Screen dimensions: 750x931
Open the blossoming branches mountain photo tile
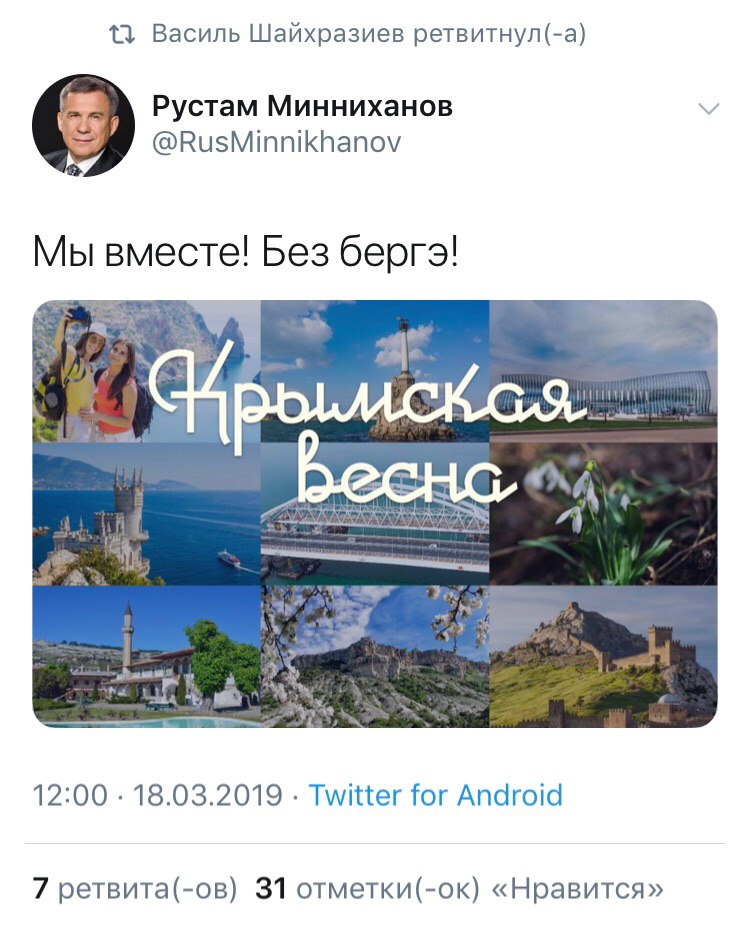[x=375, y=657]
